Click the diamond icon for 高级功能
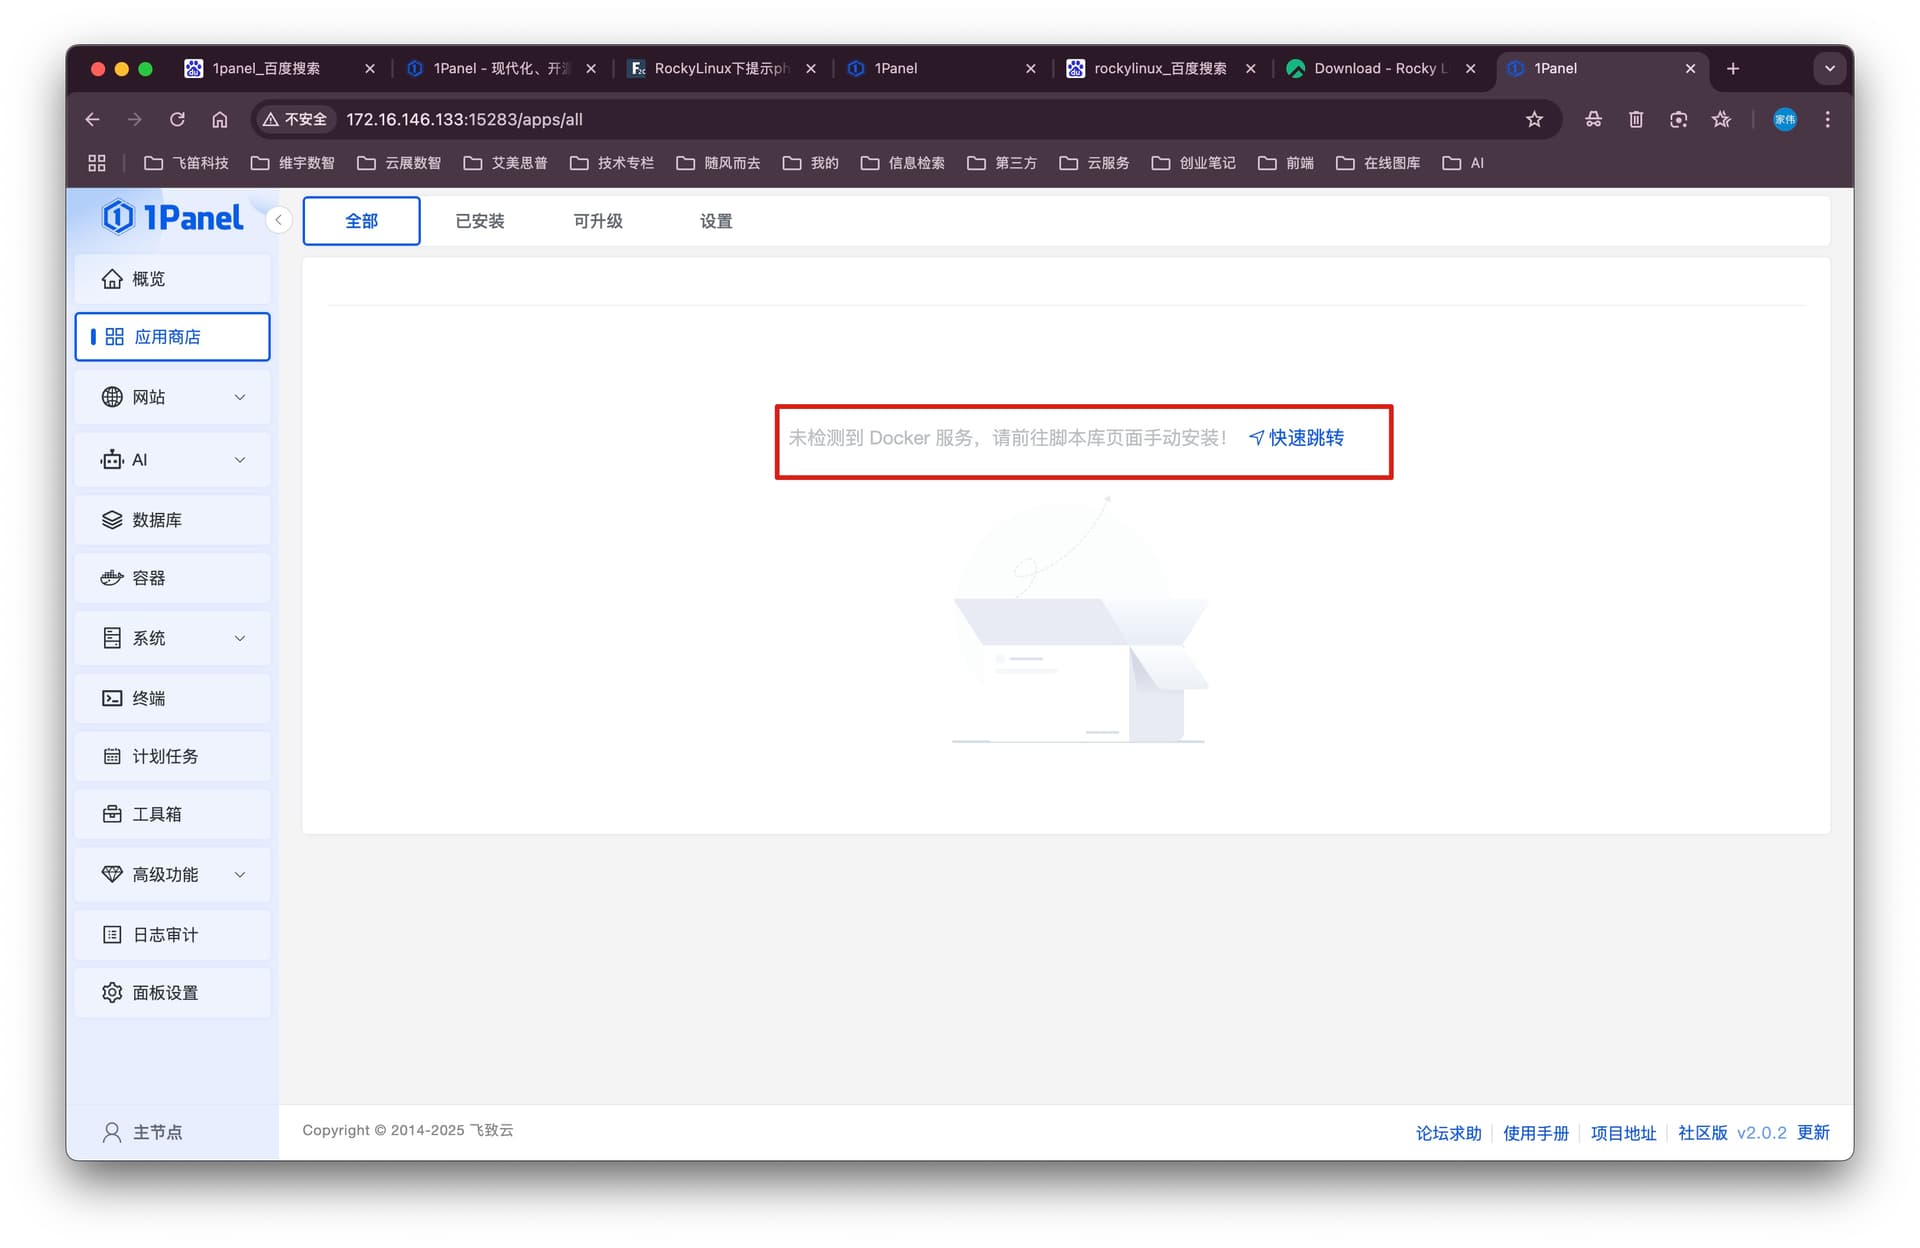1920x1248 pixels. pyautogui.click(x=112, y=874)
